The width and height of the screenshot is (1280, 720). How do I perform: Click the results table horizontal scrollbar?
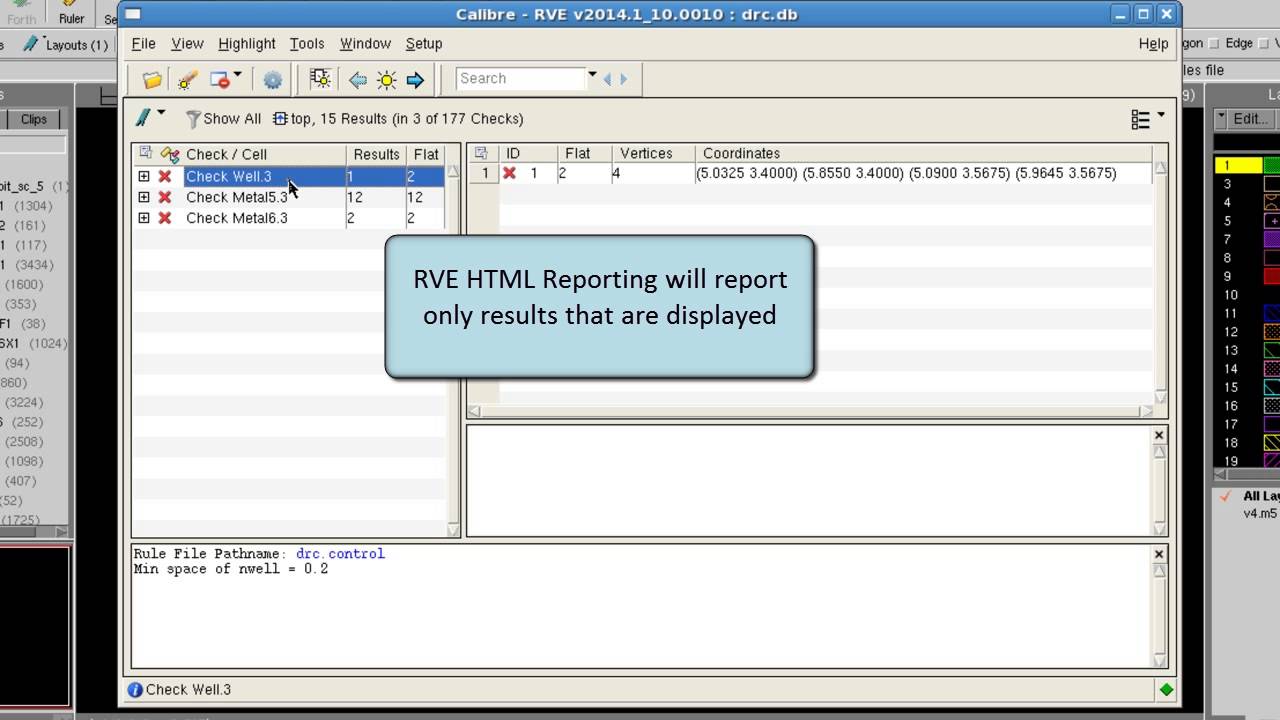click(x=809, y=411)
